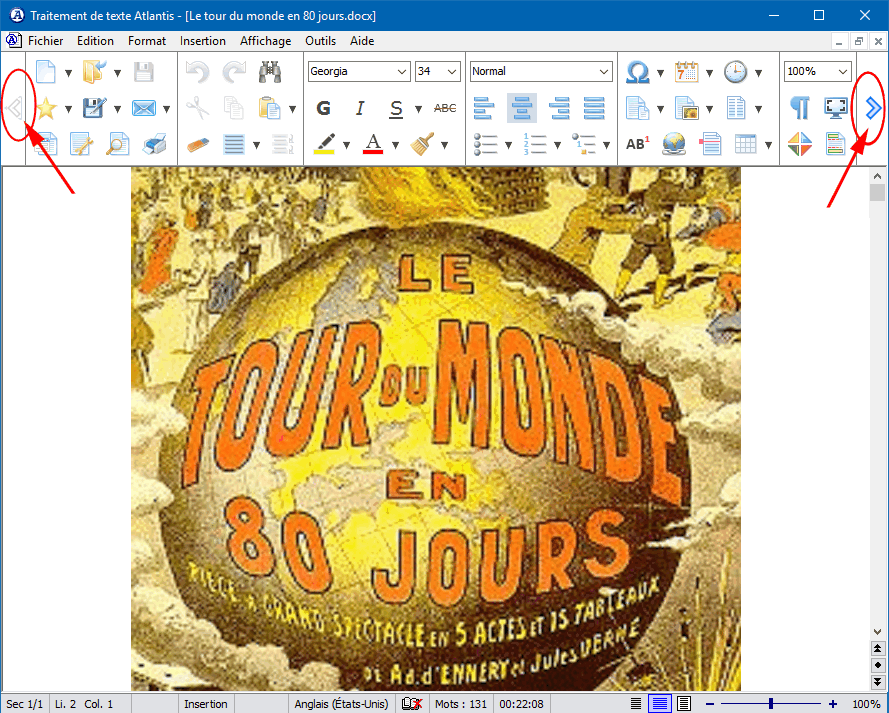
Task: Justify the paragraph text
Action: coord(594,108)
